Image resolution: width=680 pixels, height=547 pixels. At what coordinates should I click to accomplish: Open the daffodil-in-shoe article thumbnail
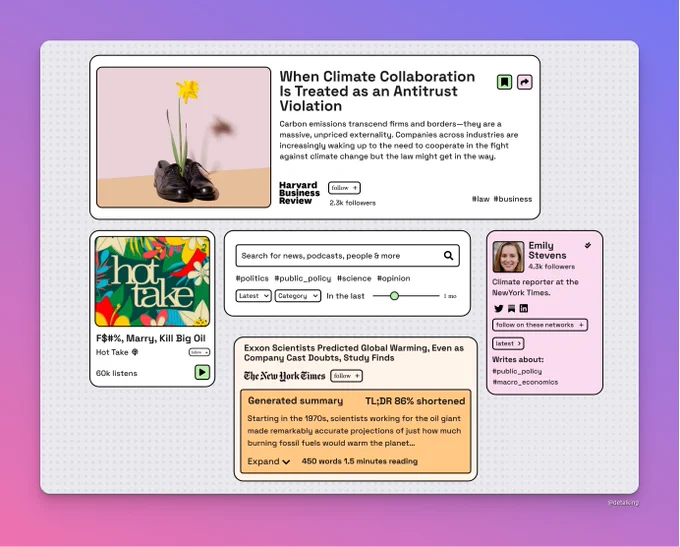[183, 137]
